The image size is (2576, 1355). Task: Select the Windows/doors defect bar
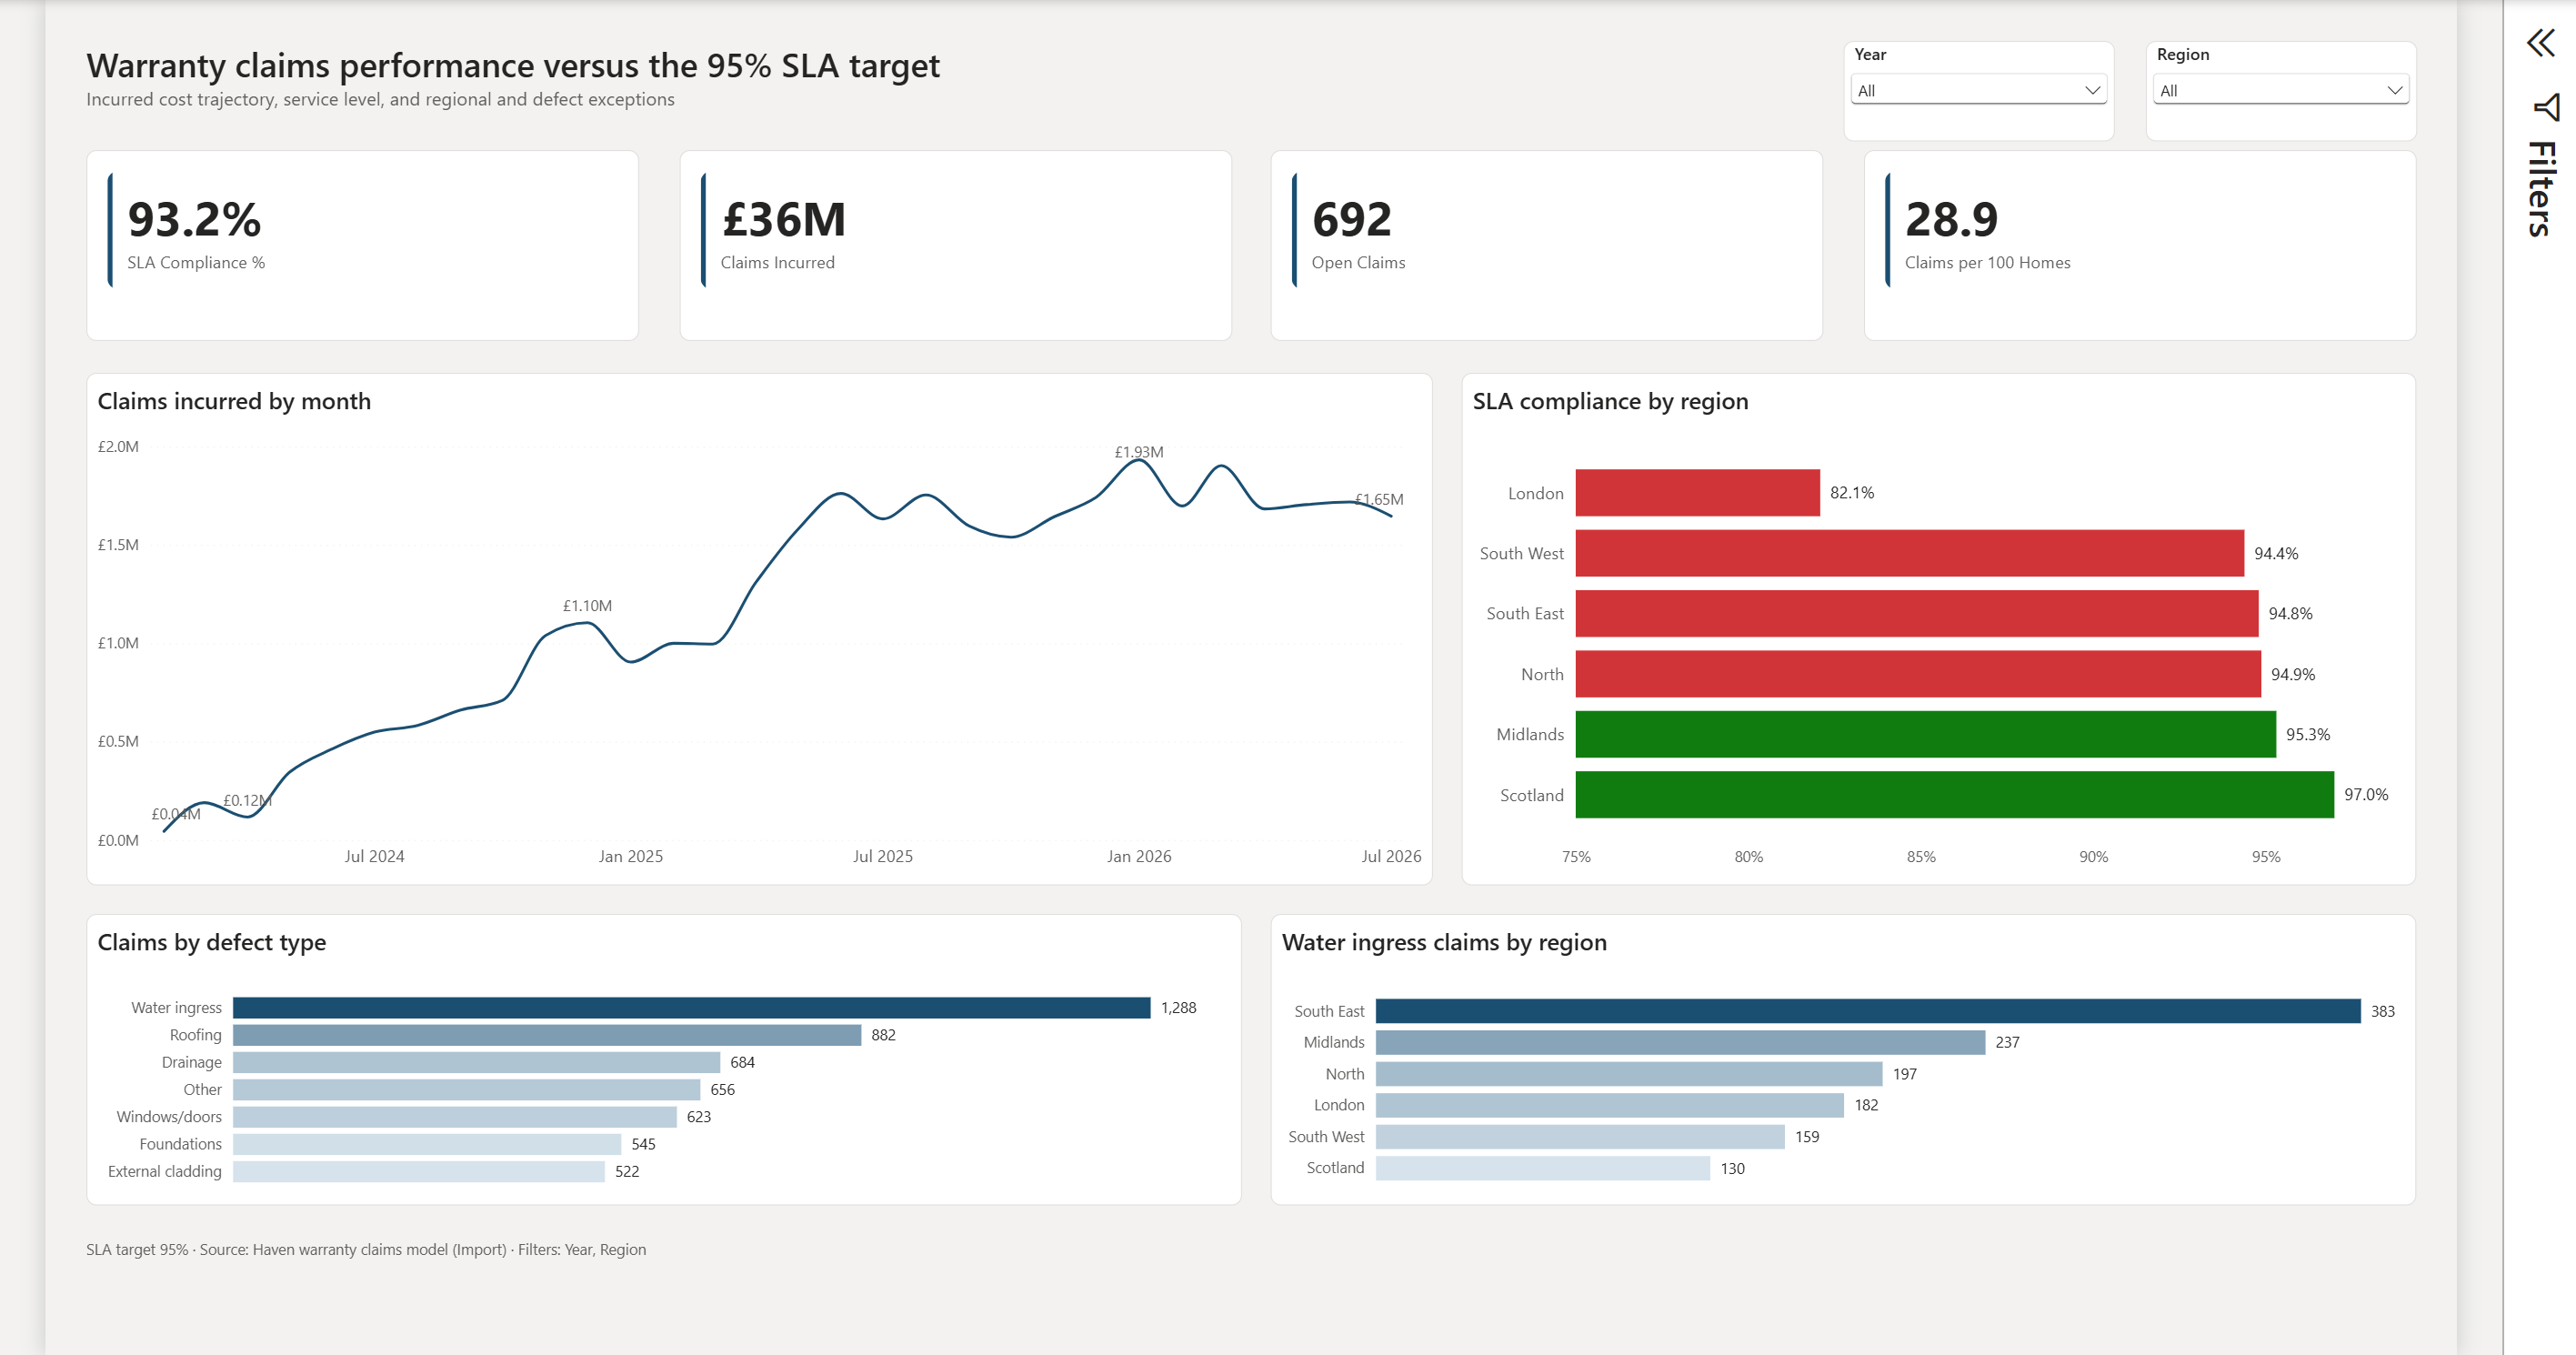point(455,1116)
